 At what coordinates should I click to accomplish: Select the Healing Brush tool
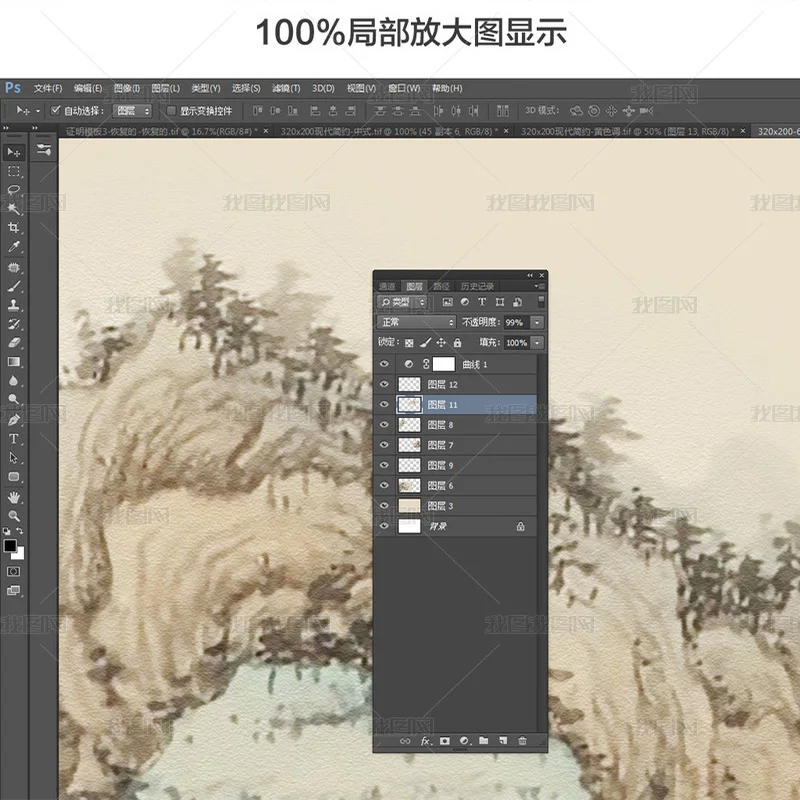(x=14, y=267)
